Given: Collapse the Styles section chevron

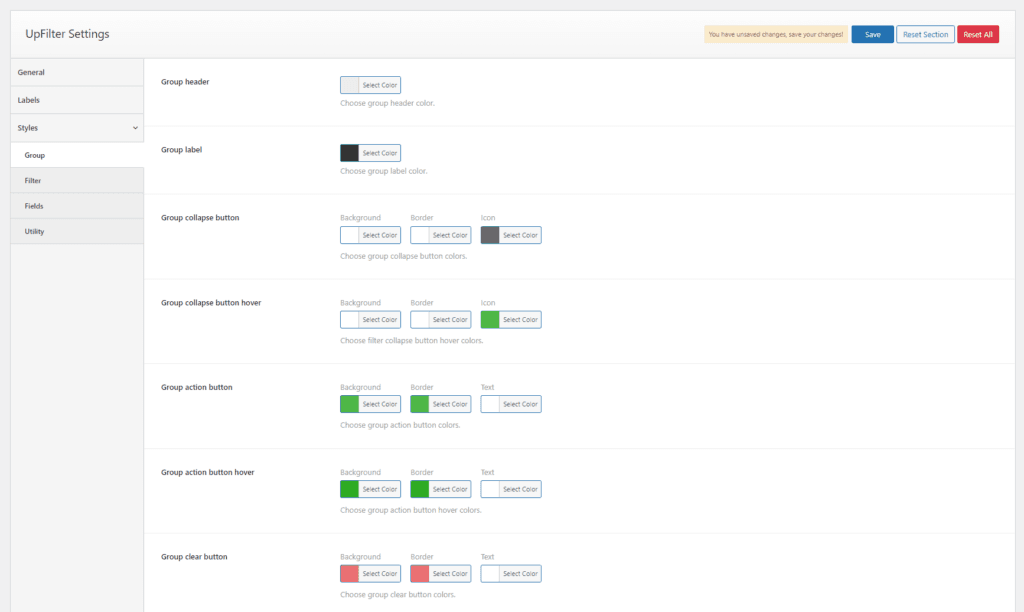Looking at the screenshot, I should pos(135,128).
